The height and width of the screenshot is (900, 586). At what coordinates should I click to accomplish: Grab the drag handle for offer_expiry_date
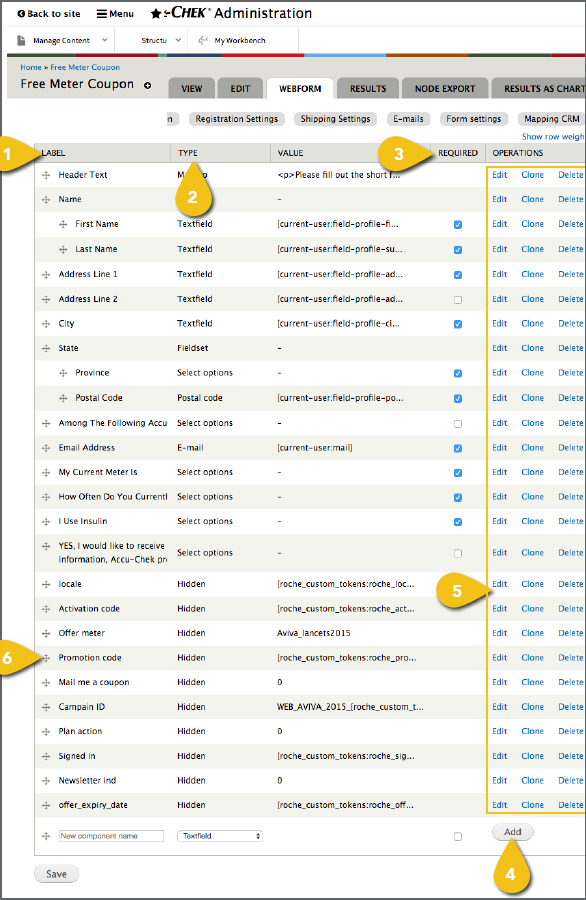tap(46, 806)
